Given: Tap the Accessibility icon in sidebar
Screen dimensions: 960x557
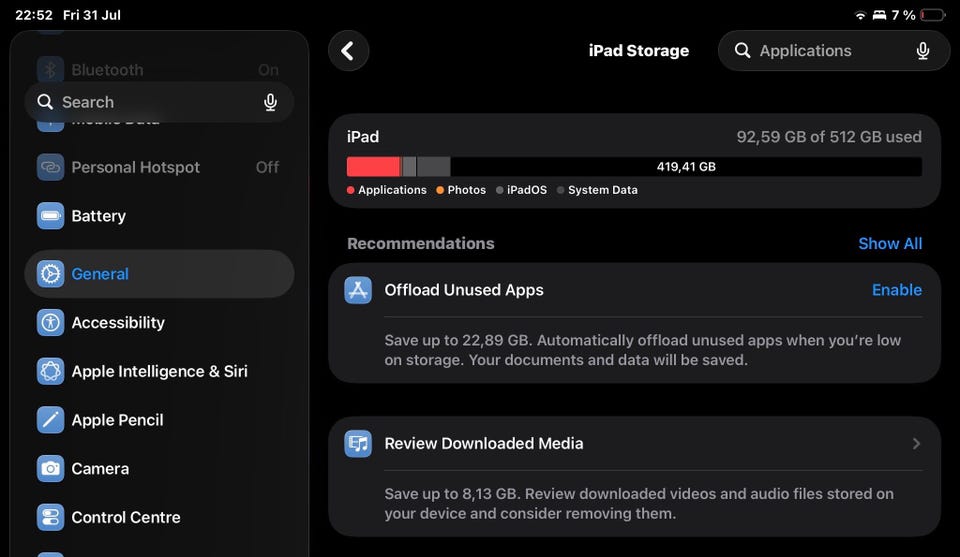Looking at the screenshot, I should [50, 323].
